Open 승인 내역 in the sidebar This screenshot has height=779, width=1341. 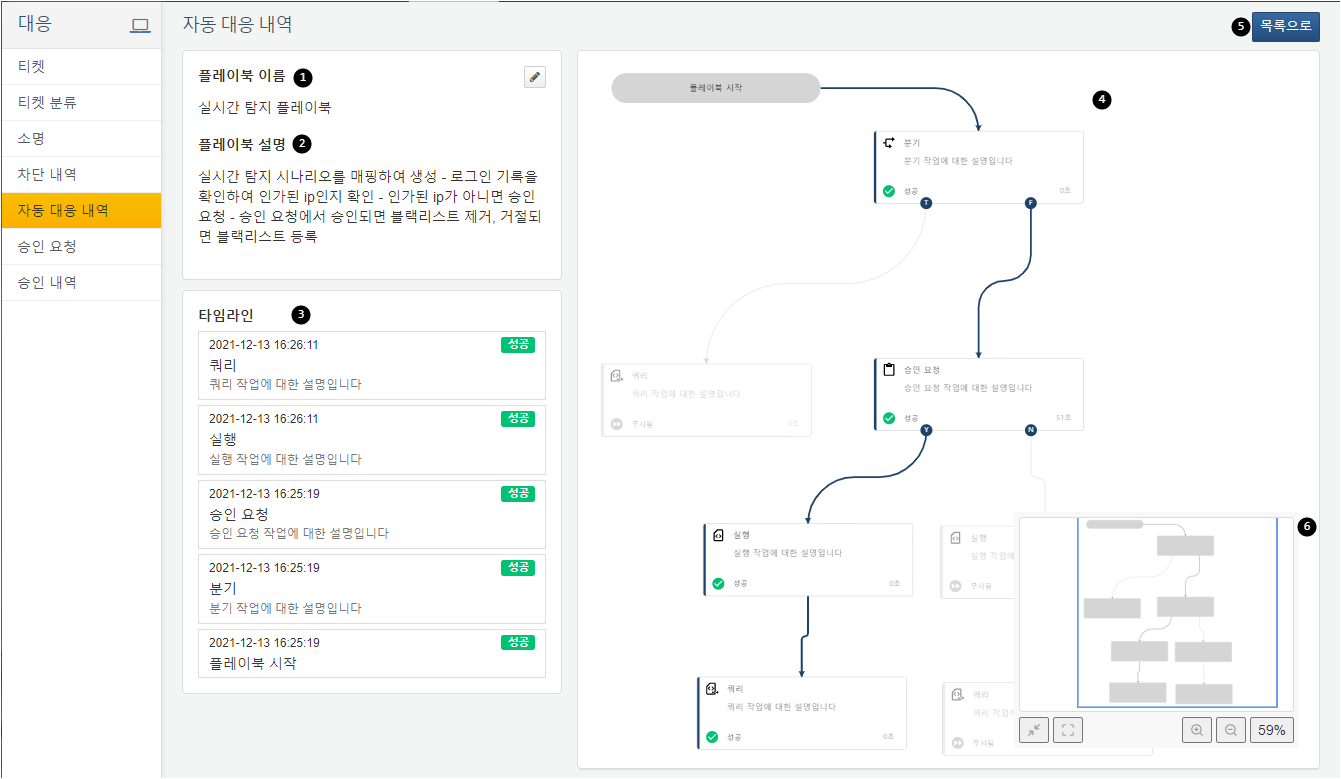81,283
